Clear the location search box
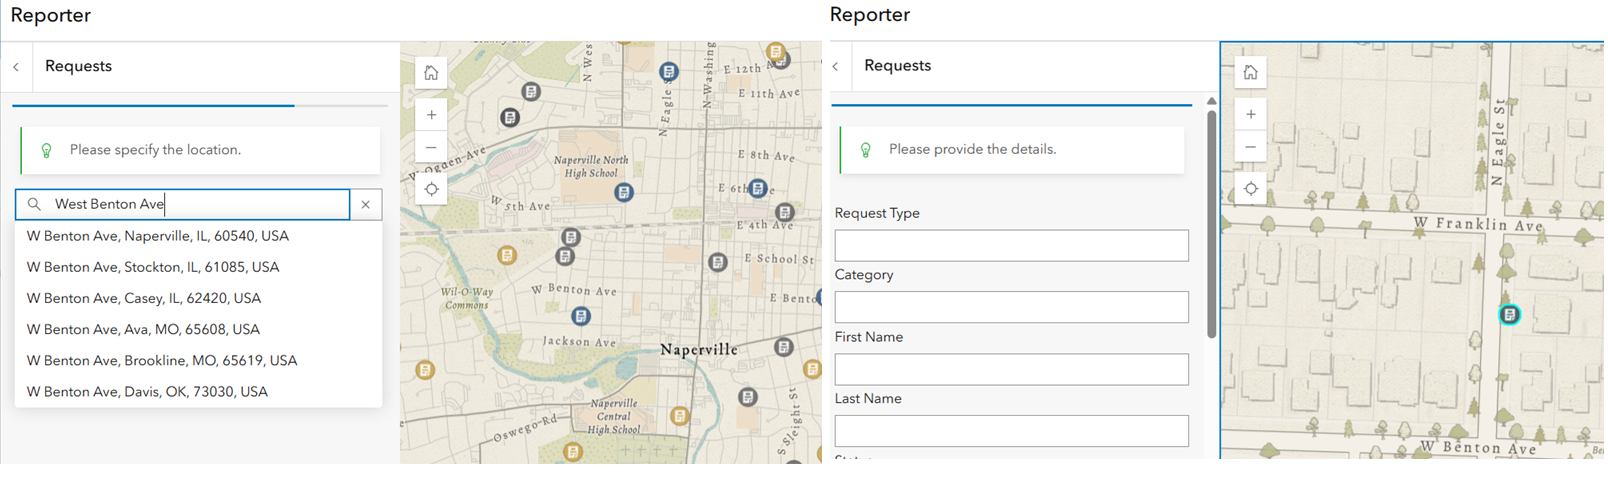 click(366, 204)
